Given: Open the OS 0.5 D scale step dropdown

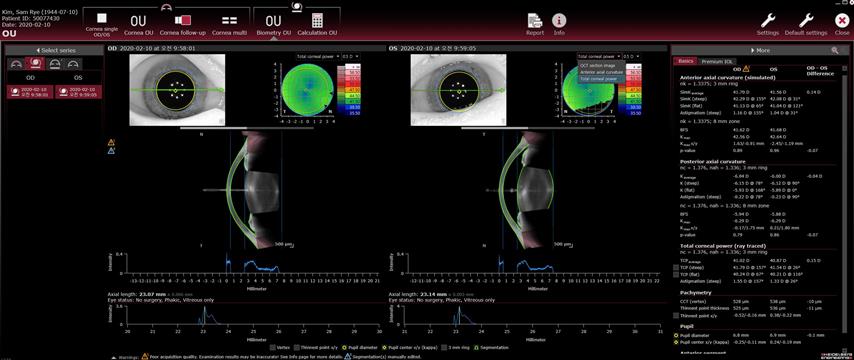Looking at the screenshot, I should click(x=631, y=56).
